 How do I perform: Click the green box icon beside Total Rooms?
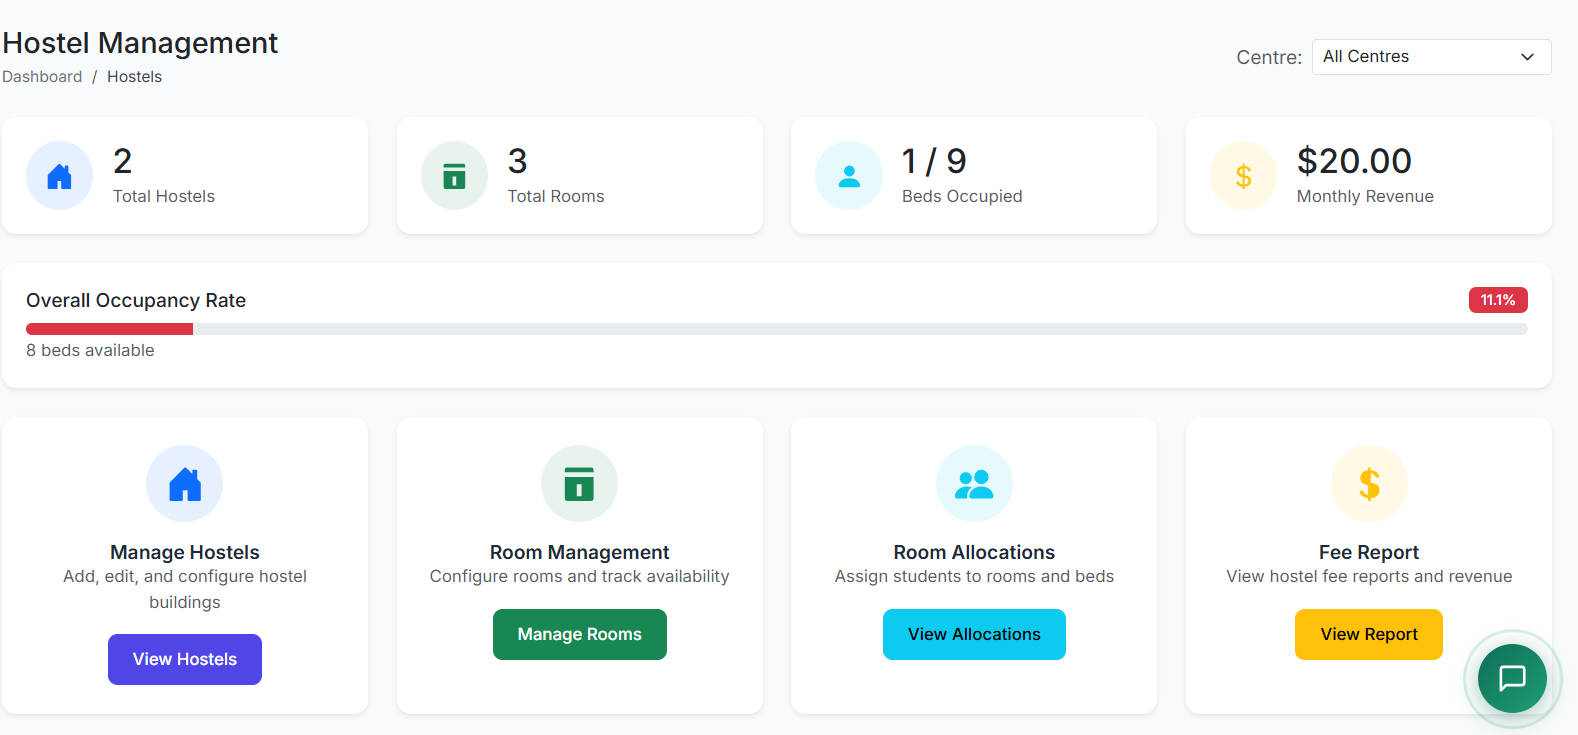[x=454, y=176]
